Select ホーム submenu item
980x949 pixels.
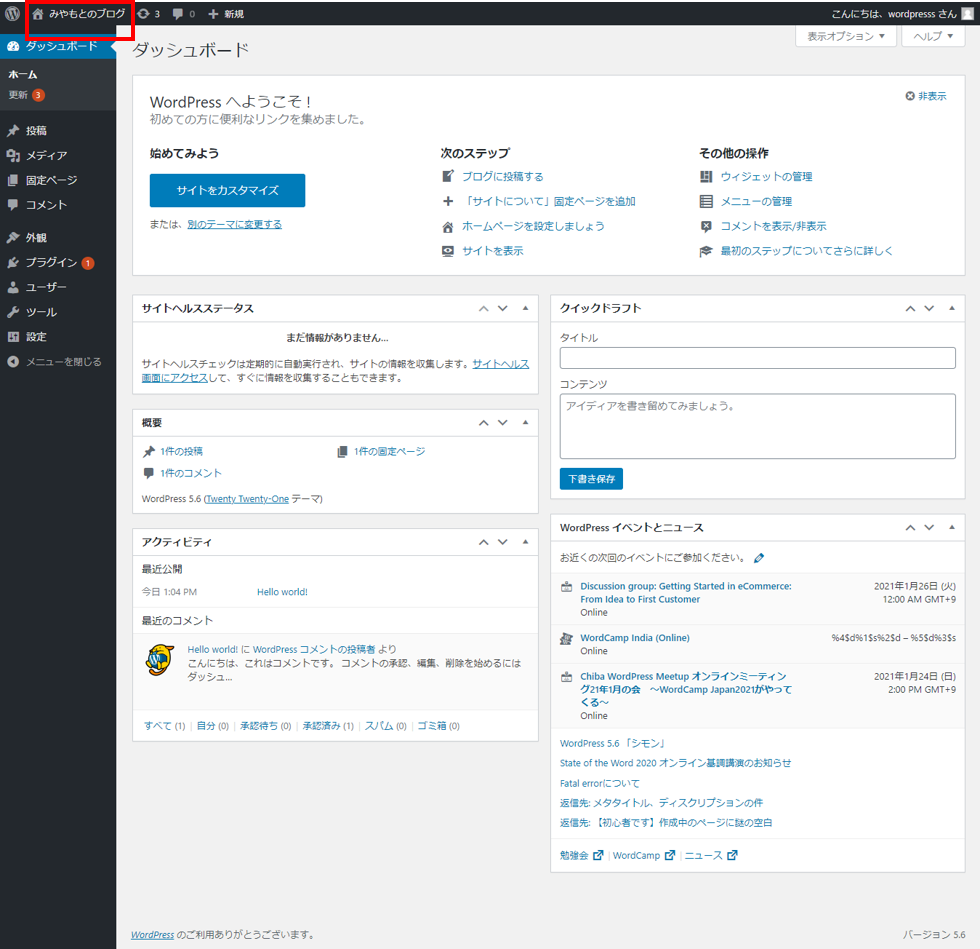22,74
